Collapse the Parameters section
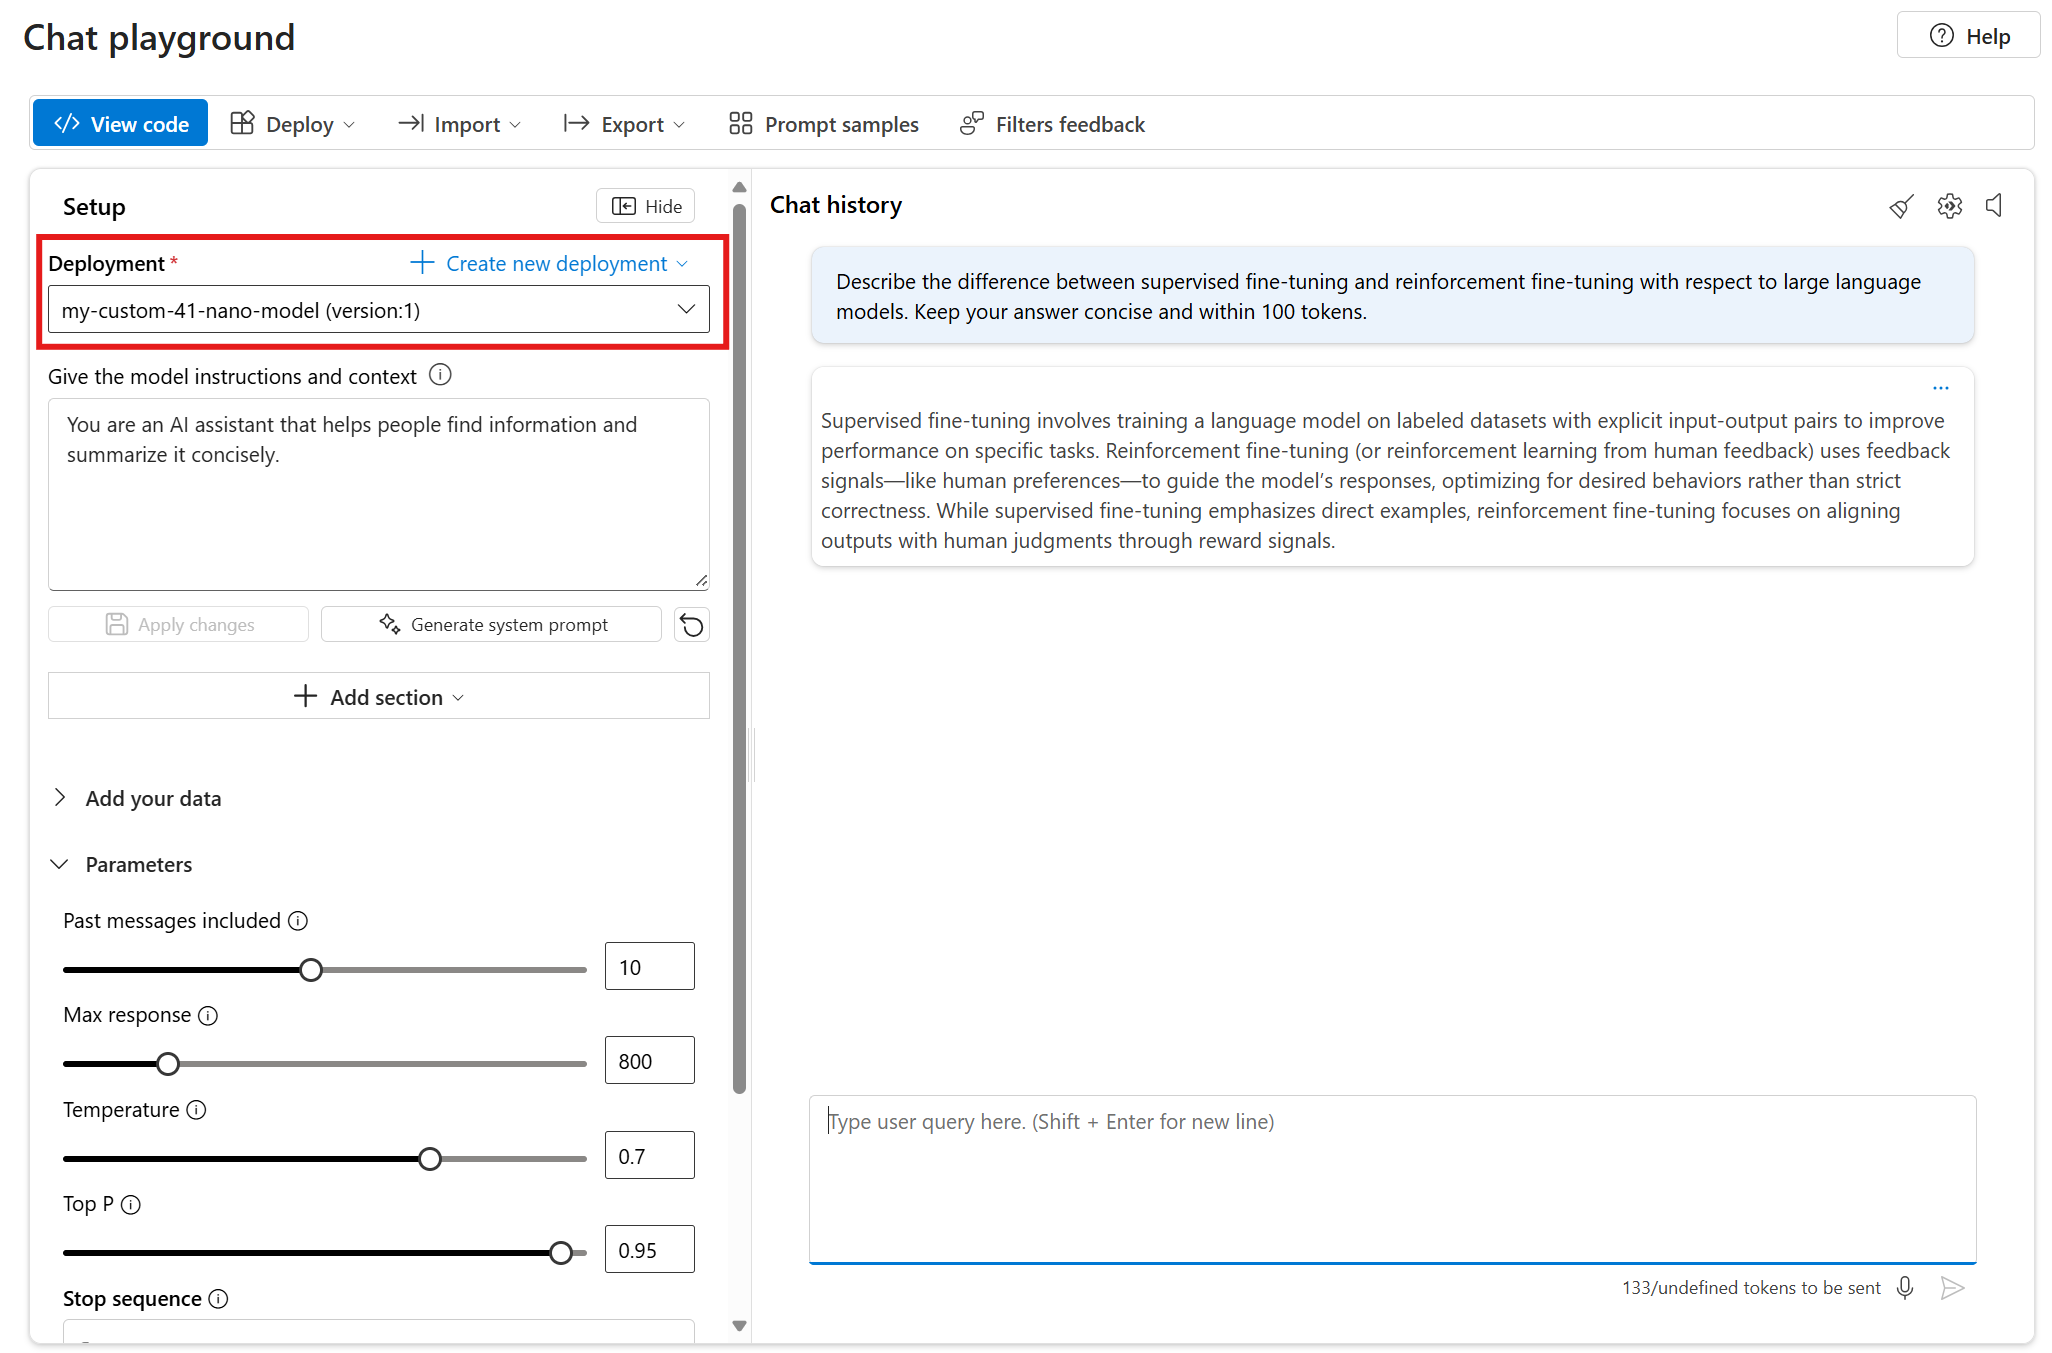This screenshot has height=1353, width=2052. [x=60, y=864]
